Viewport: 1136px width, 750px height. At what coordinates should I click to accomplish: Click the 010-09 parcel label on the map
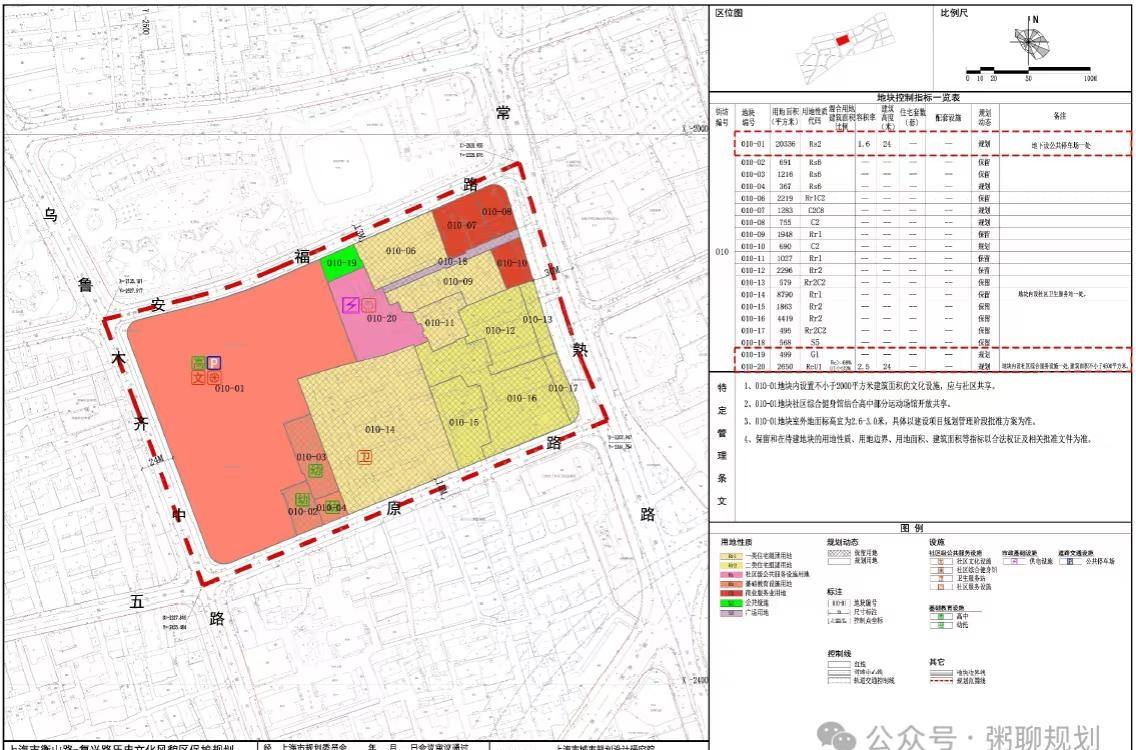click(457, 281)
